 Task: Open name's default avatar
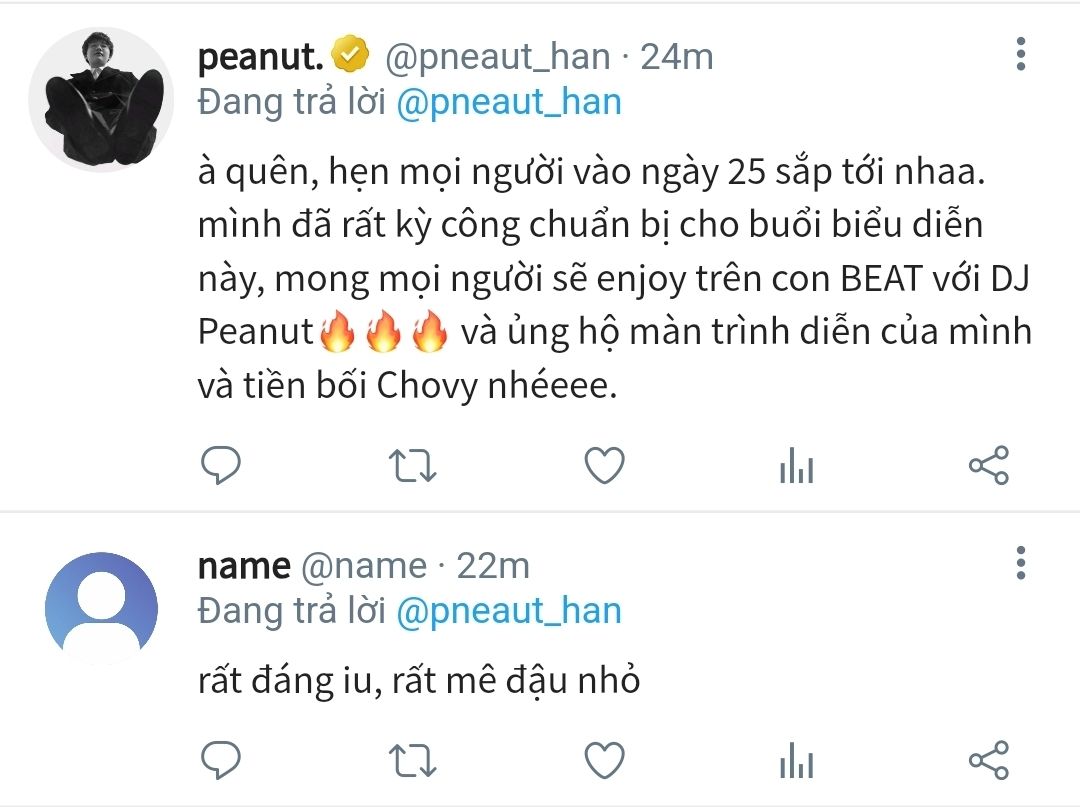[101, 608]
